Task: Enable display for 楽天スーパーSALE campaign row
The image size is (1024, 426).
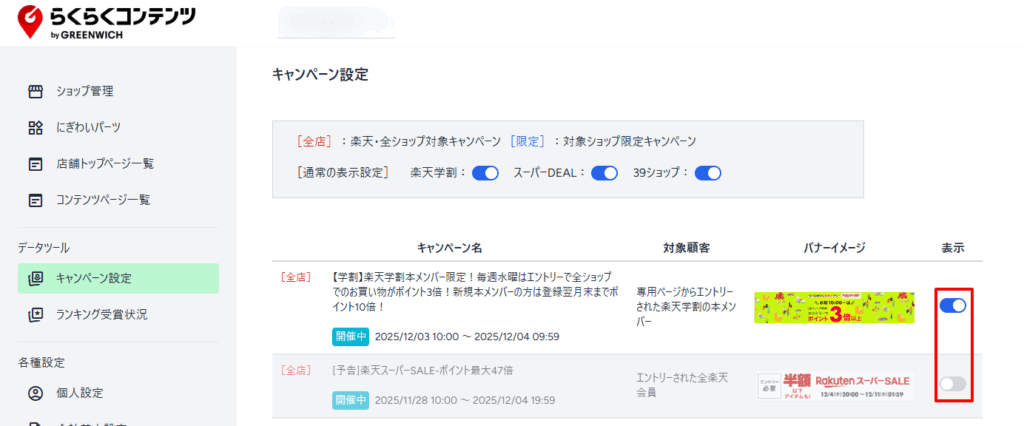Action: [x=953, y=384]
